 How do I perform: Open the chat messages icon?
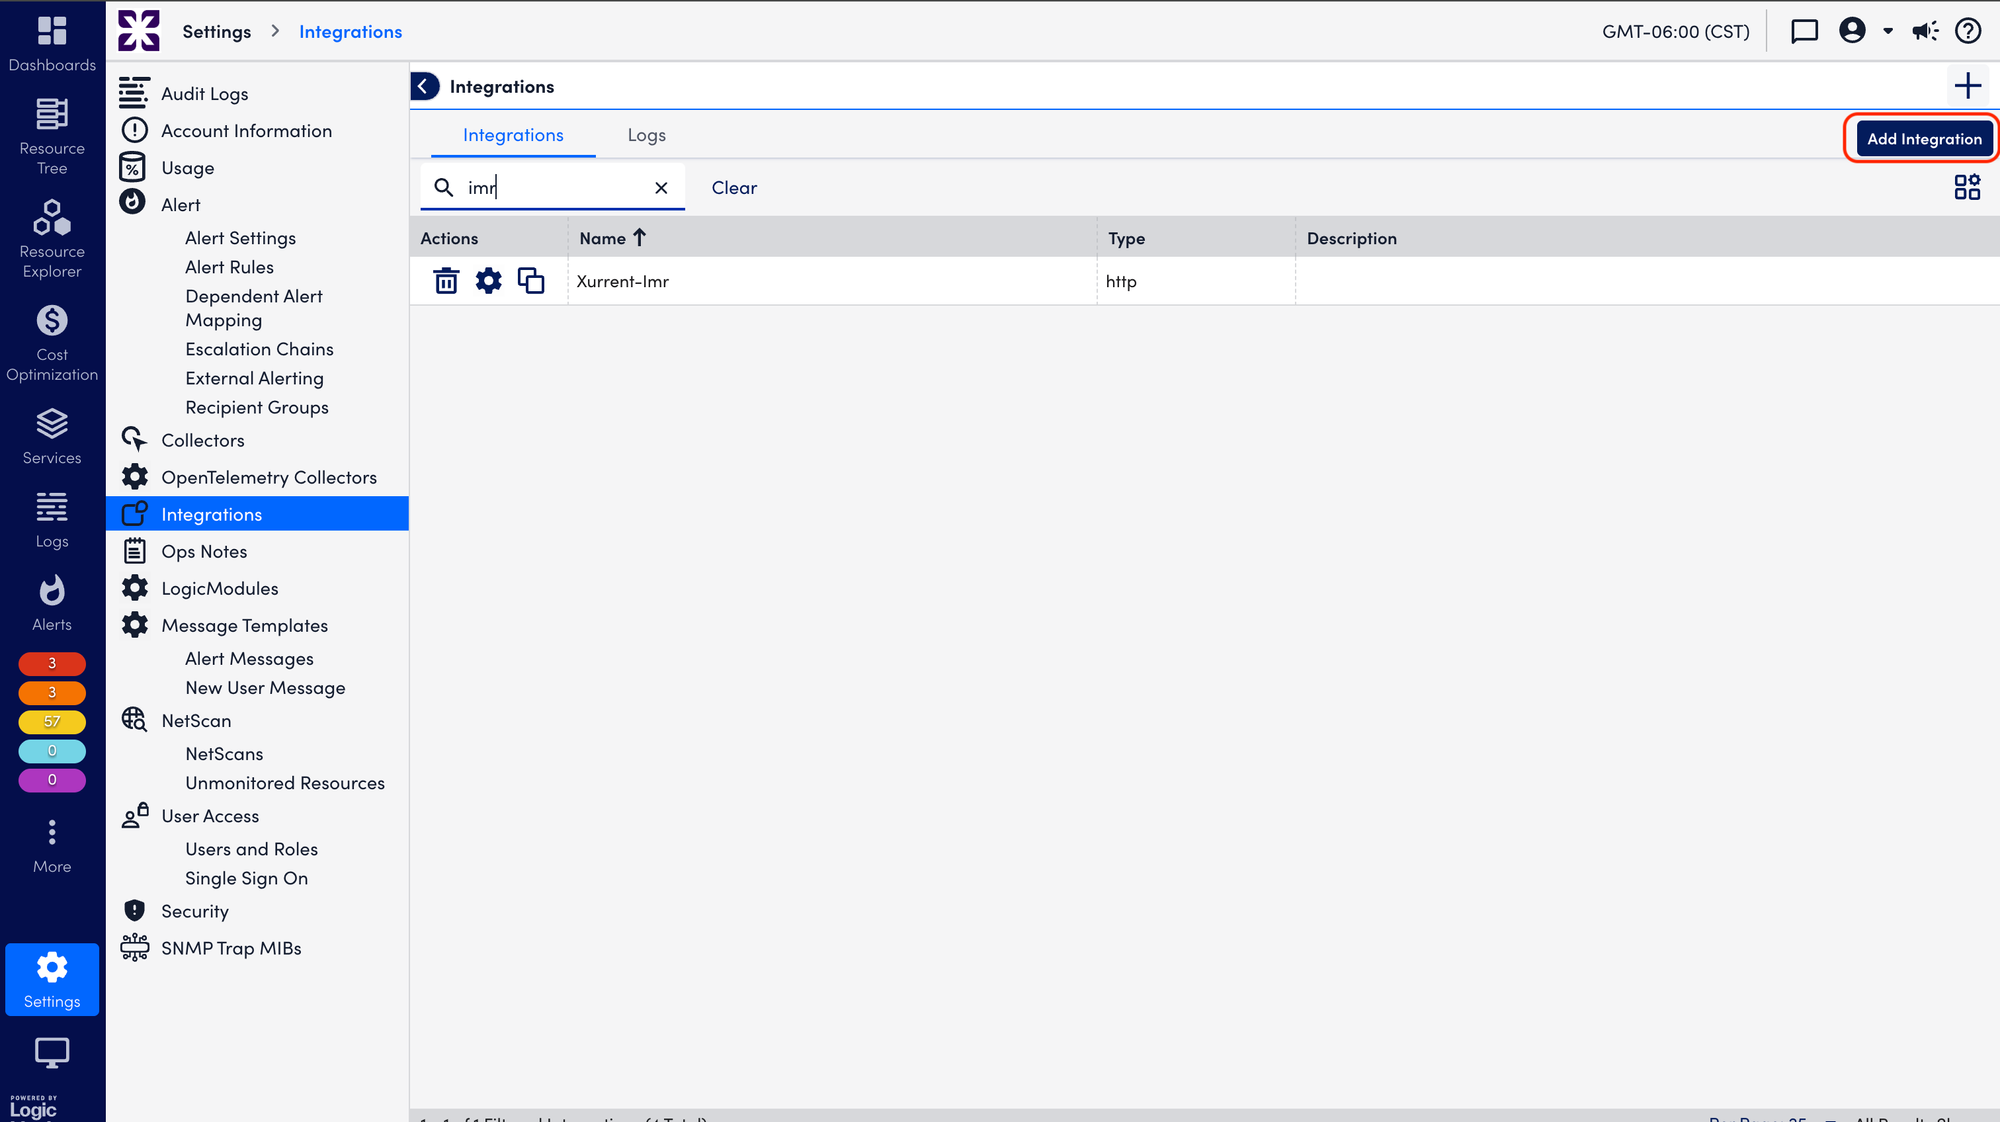point(1804,31)
